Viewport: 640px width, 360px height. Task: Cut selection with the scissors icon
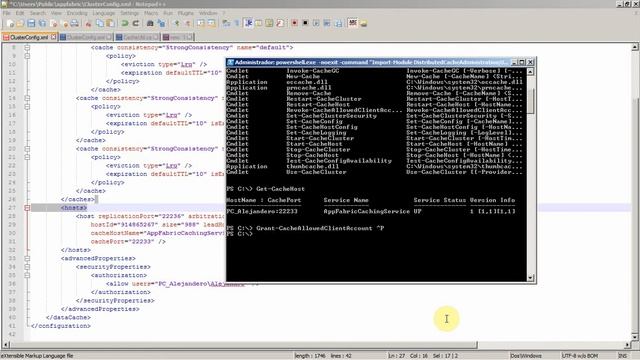point(89,23)
